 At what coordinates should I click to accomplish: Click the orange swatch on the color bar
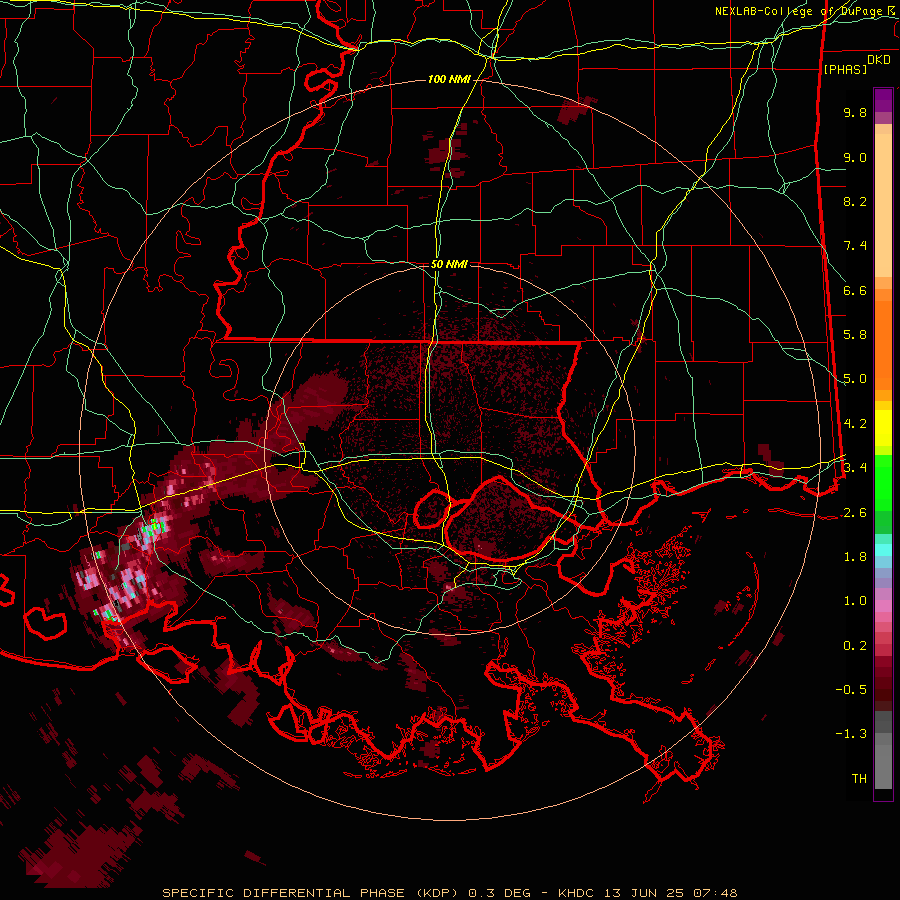(x=883, y=344)
